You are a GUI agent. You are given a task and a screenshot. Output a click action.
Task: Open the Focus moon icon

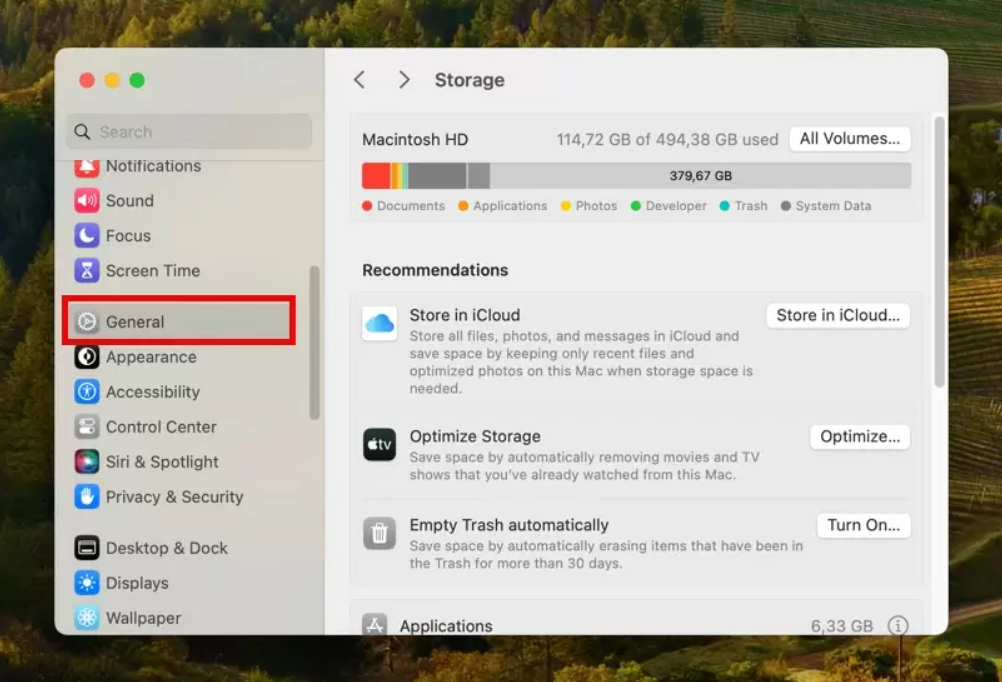(87, 236)
